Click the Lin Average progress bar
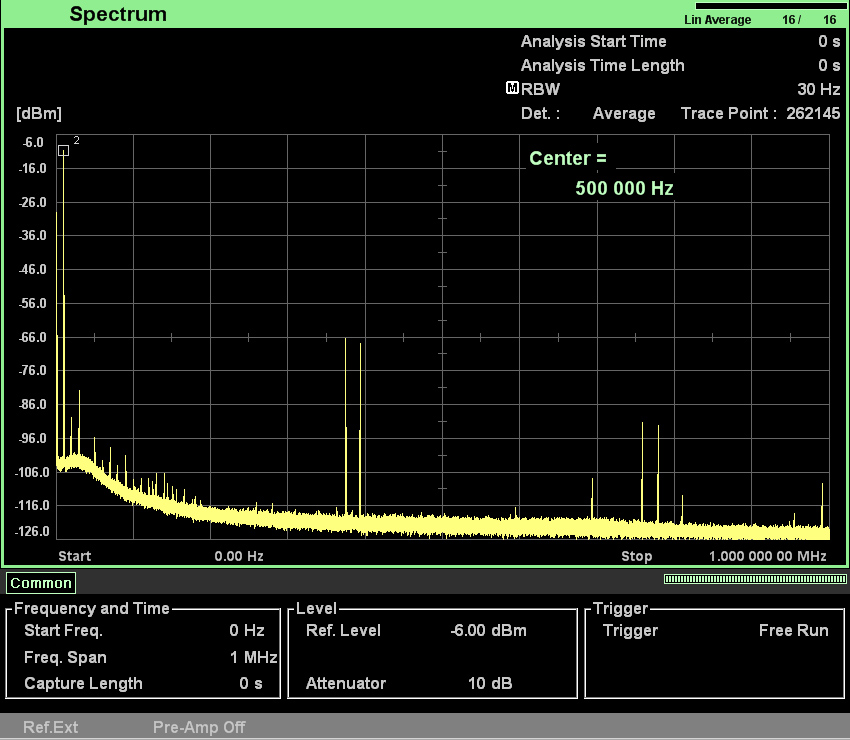This screenshot has width=850, height=740. pos(770,6)
